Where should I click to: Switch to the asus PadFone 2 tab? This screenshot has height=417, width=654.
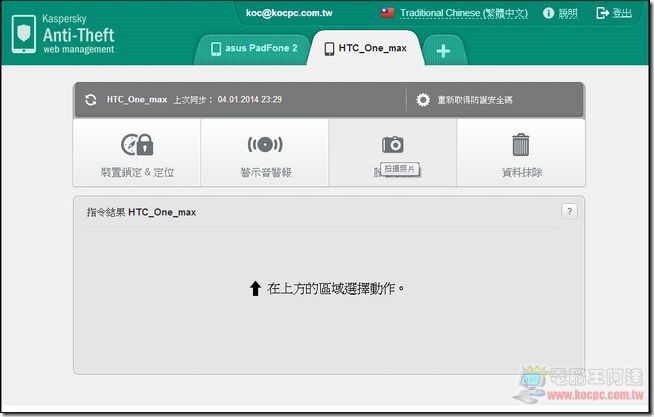(x=253, y=49)
